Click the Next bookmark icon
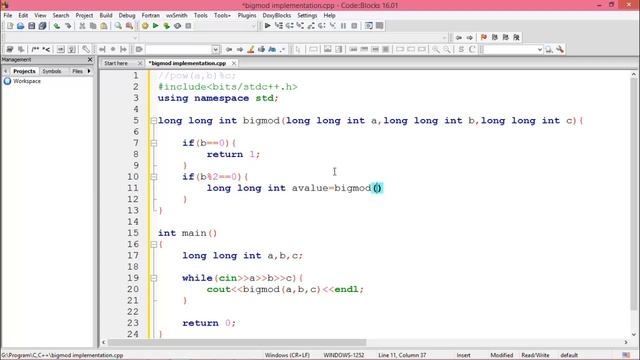 point(506,37)
